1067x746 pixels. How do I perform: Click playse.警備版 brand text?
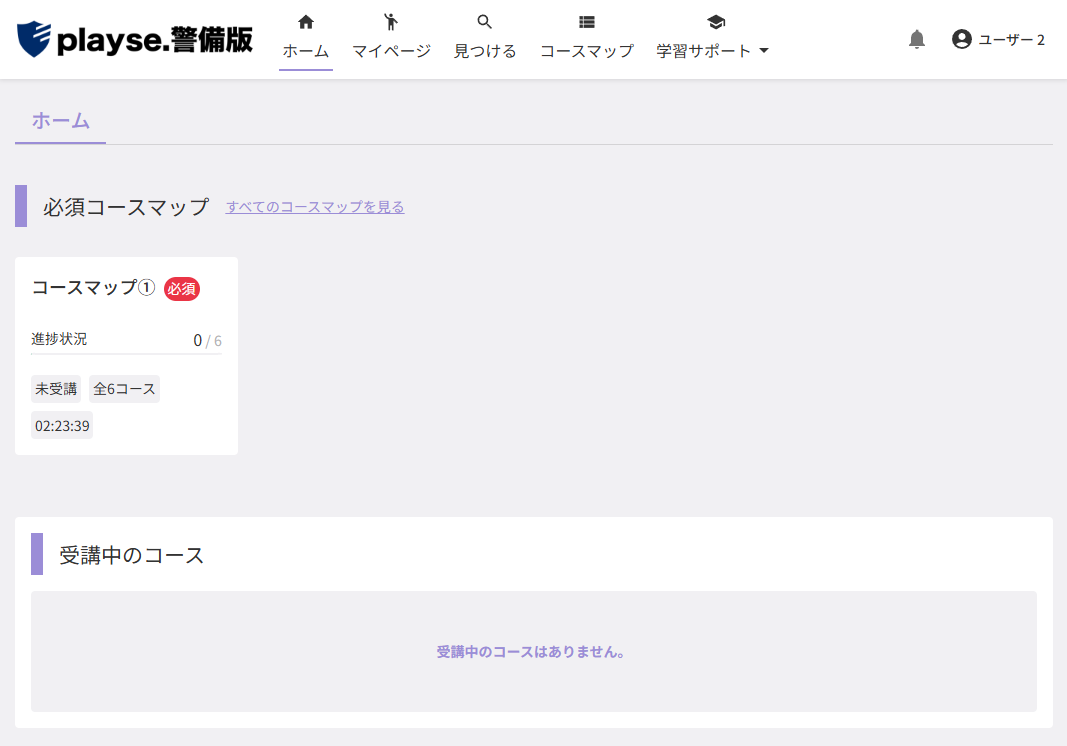[155, 39]
